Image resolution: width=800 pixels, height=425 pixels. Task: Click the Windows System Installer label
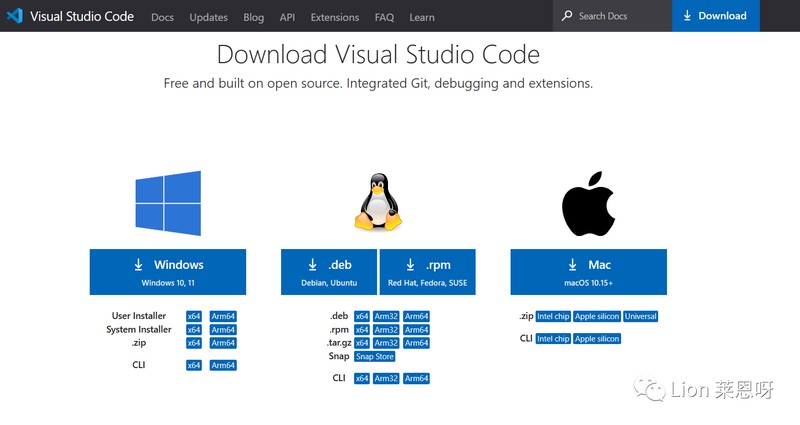pos(139,330)
